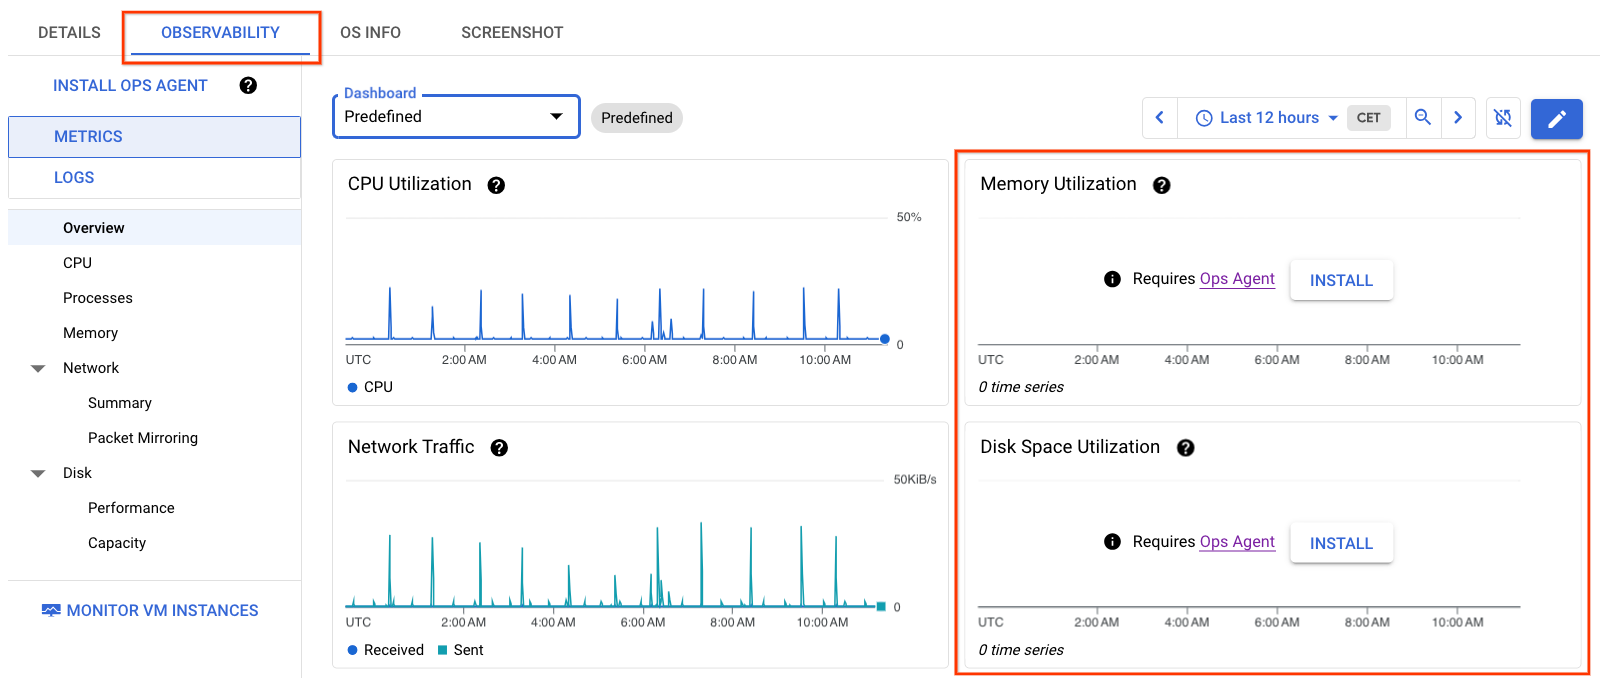
Task: Click the edit dashboard pencil button
Action: click(x=1556, y=119)
